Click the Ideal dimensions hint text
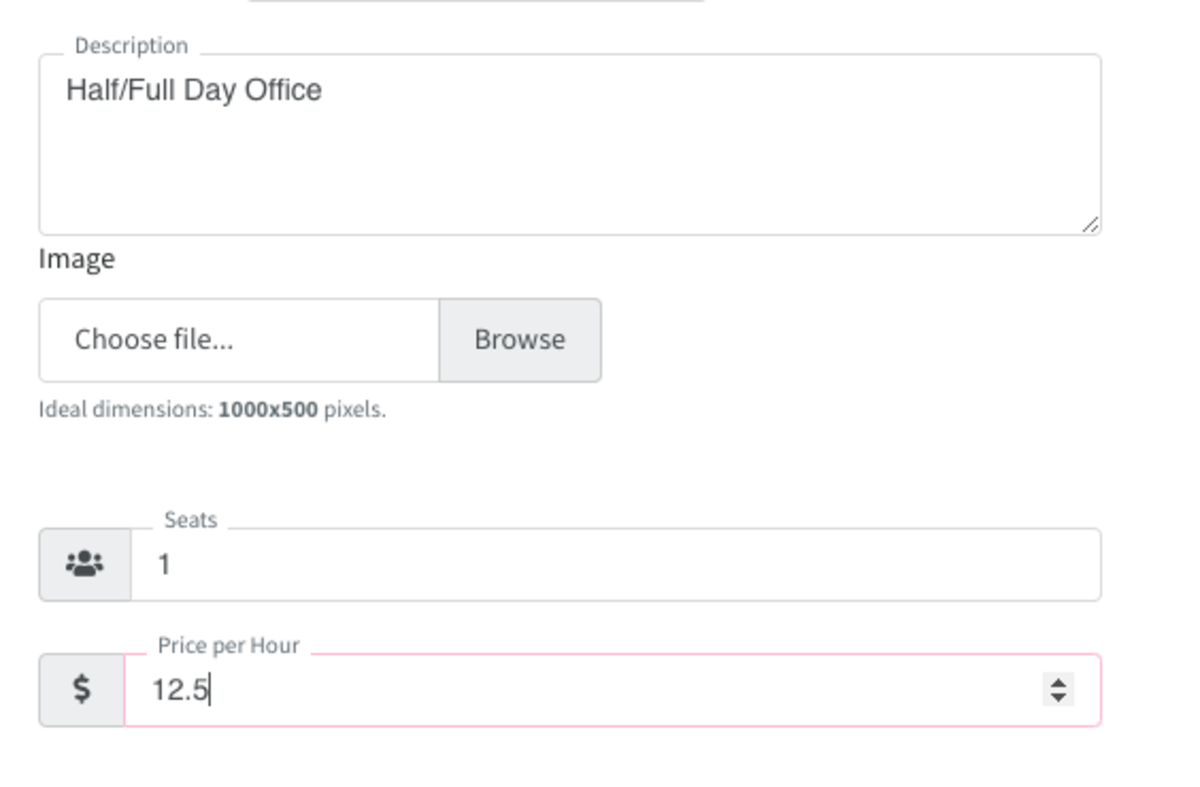The width and height of the screenshot is (1200, 787). tap(212, 410)
